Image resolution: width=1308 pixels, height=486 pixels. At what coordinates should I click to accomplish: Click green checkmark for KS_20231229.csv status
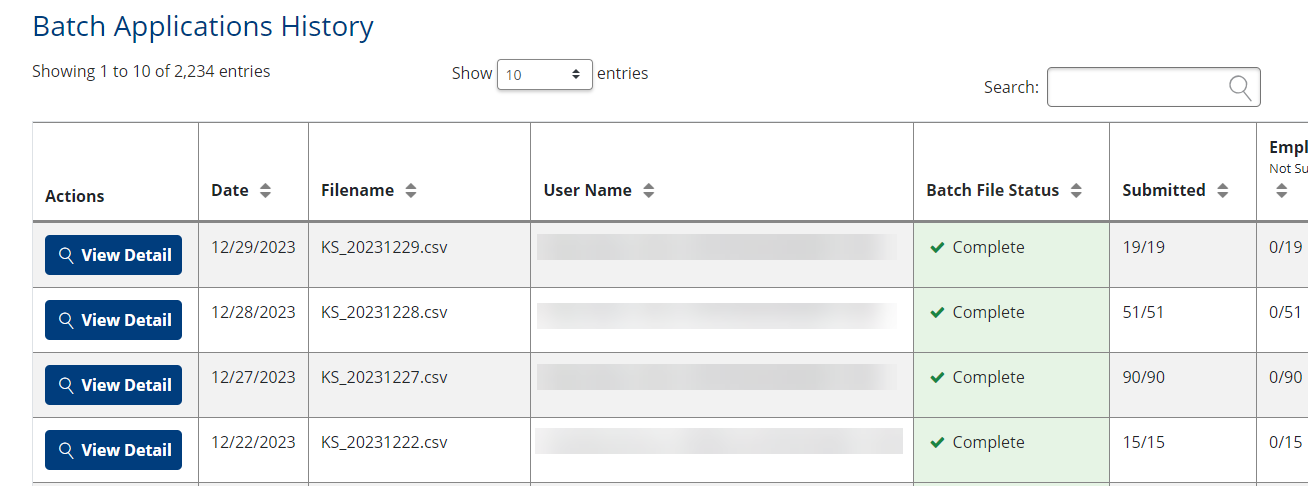coord(937,248)
